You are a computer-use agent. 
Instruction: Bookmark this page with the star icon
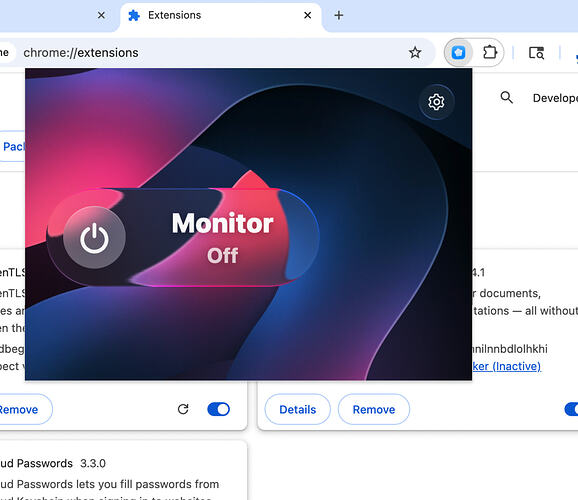[415, 53]
